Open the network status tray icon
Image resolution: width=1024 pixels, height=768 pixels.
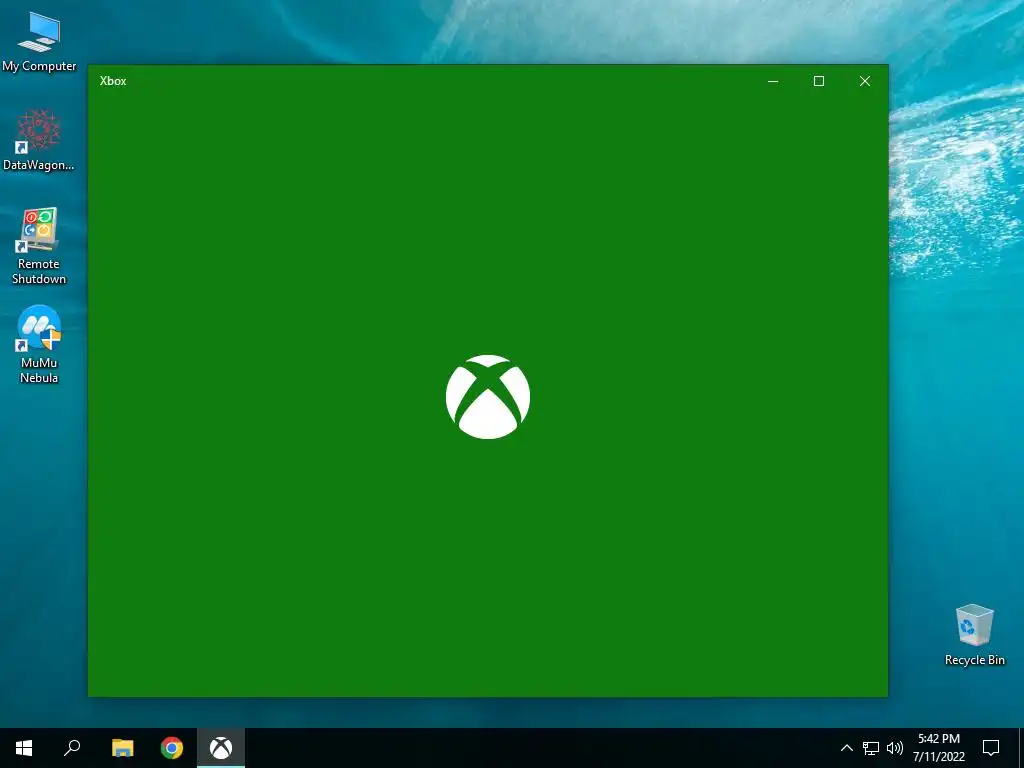[x=871, y=748]
